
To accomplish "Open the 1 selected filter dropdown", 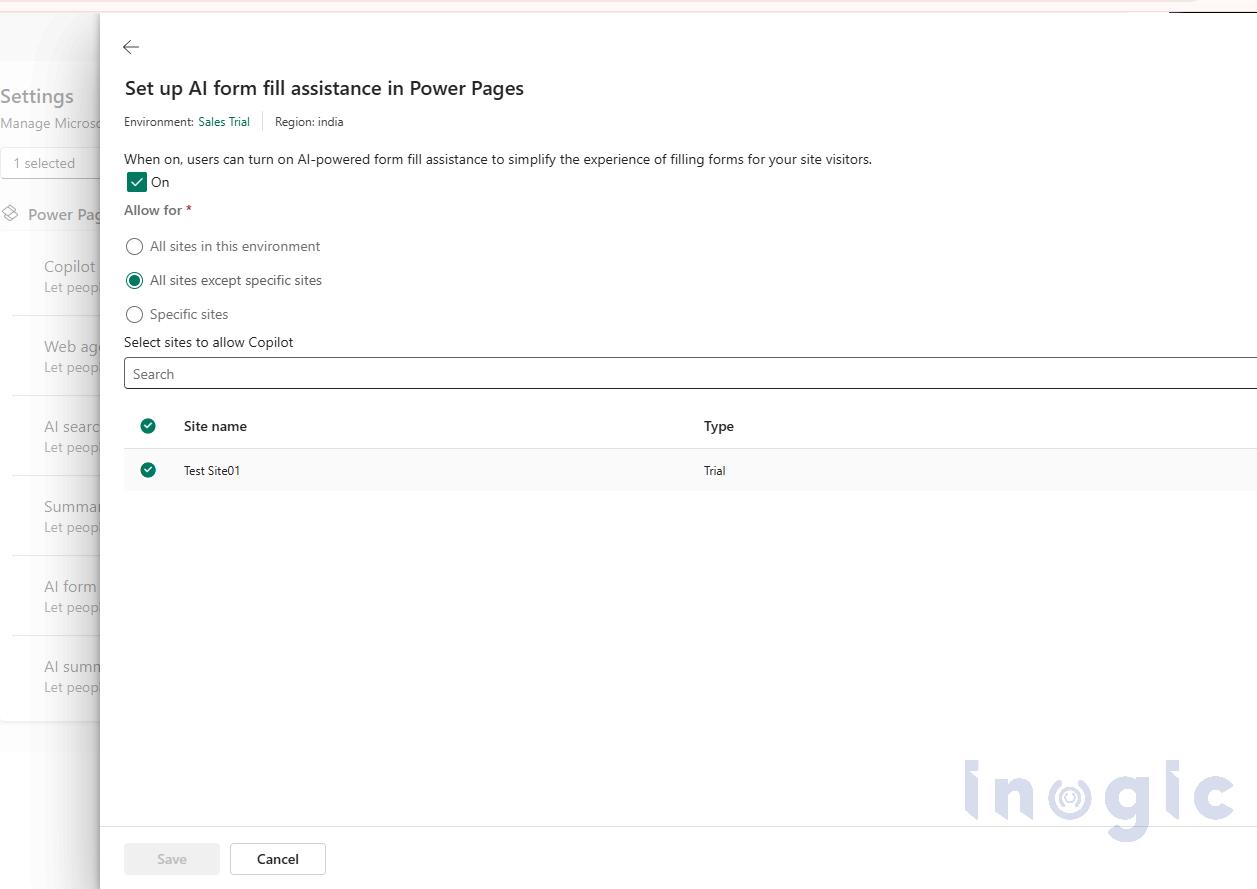I will [x=50, y=163].
